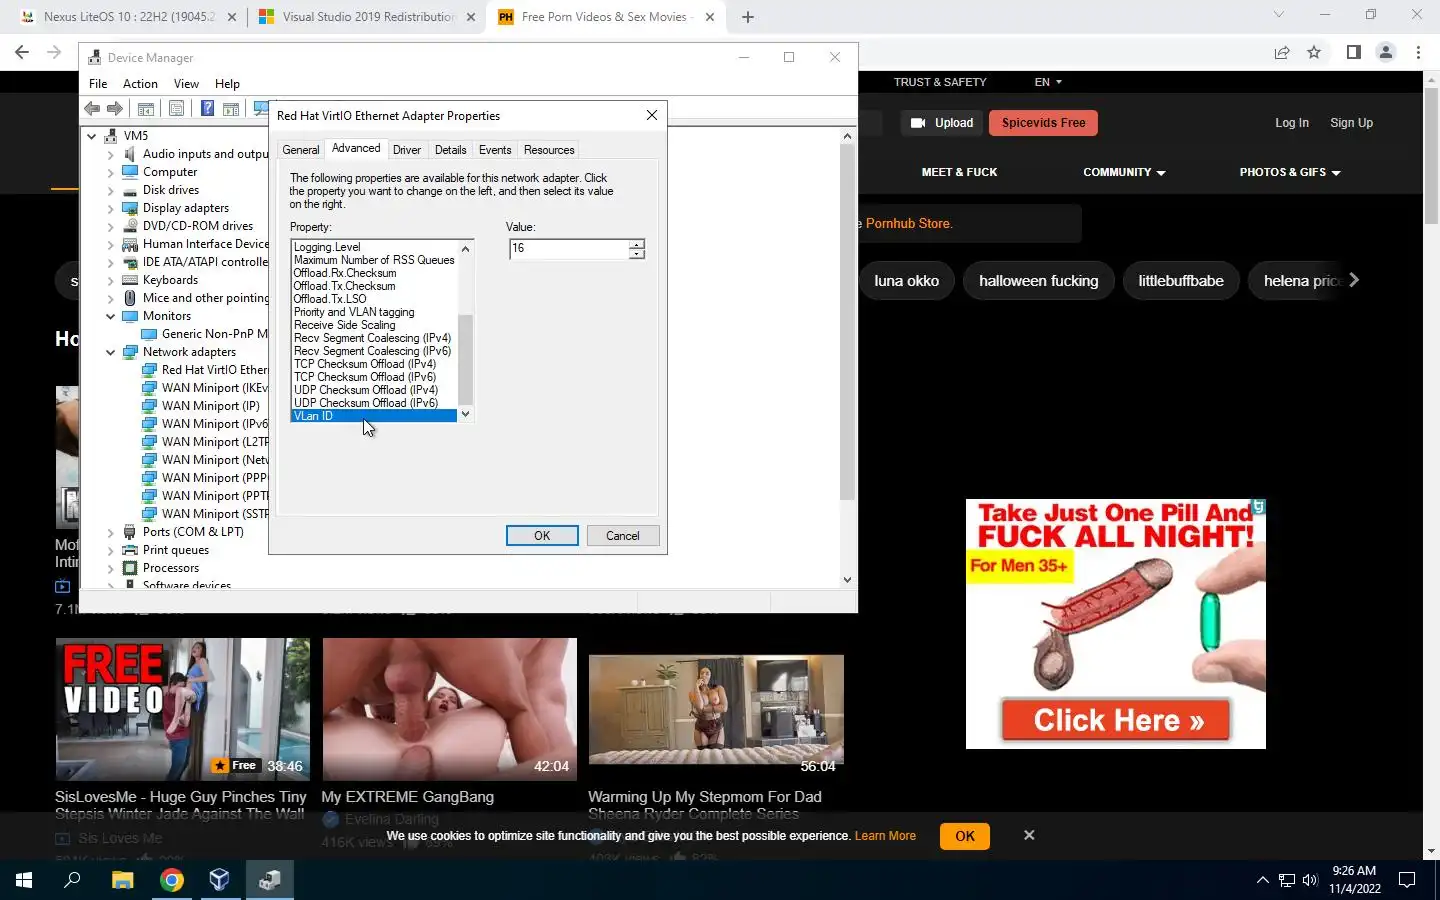Collapse the Monitors node
The width and height of the screenshot is (1440, 900).
tap(110, 316)
